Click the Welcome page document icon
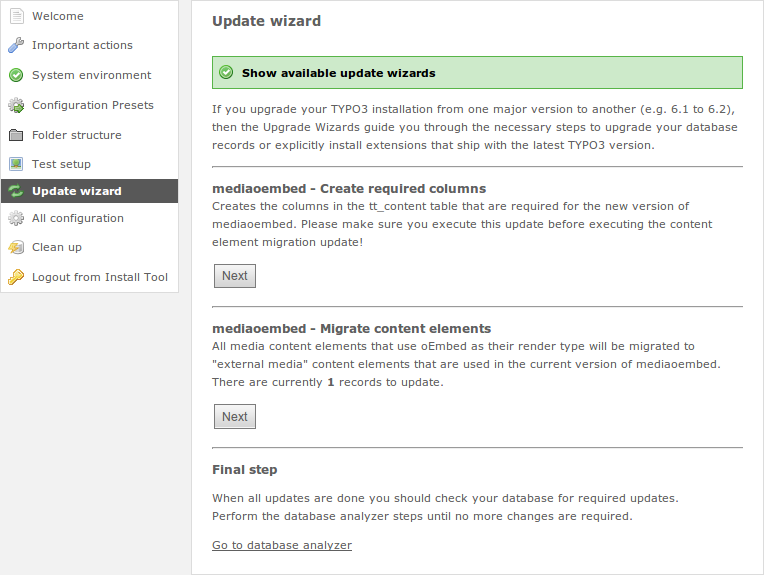Image resolution: width=764 pixels, height=575 pixels. (x=16, y=16)
